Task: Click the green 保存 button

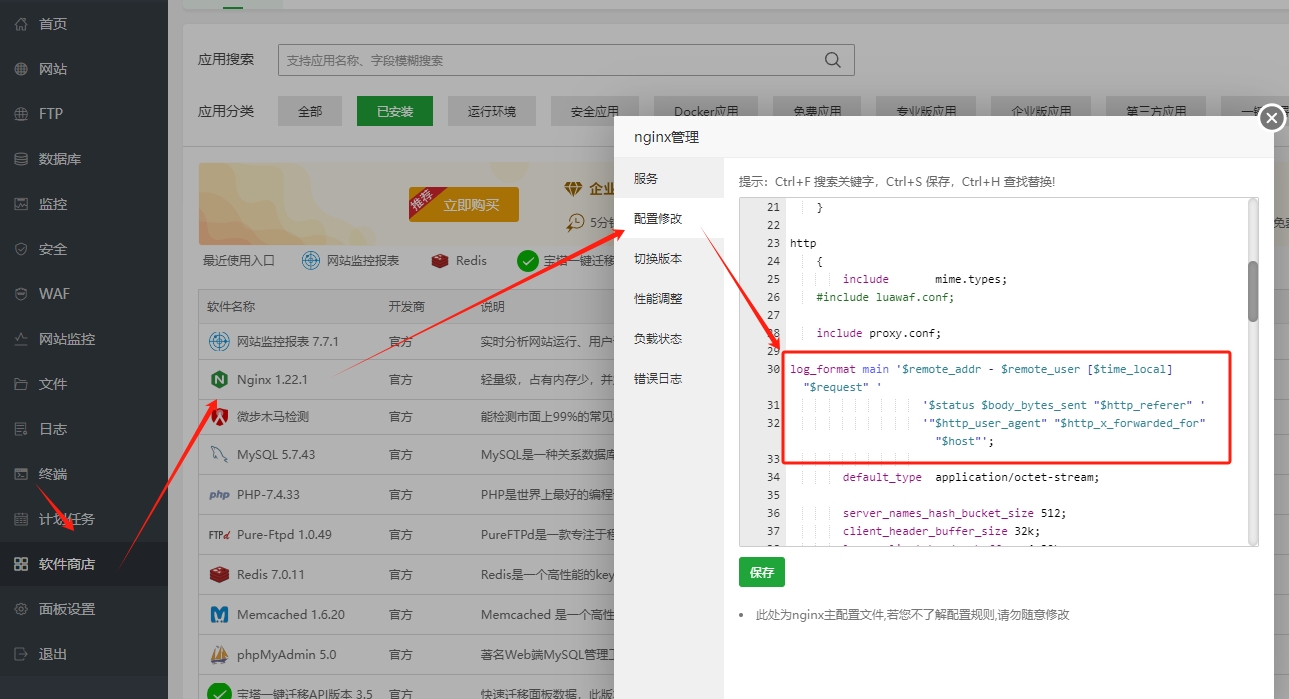Action: (762, 572)
